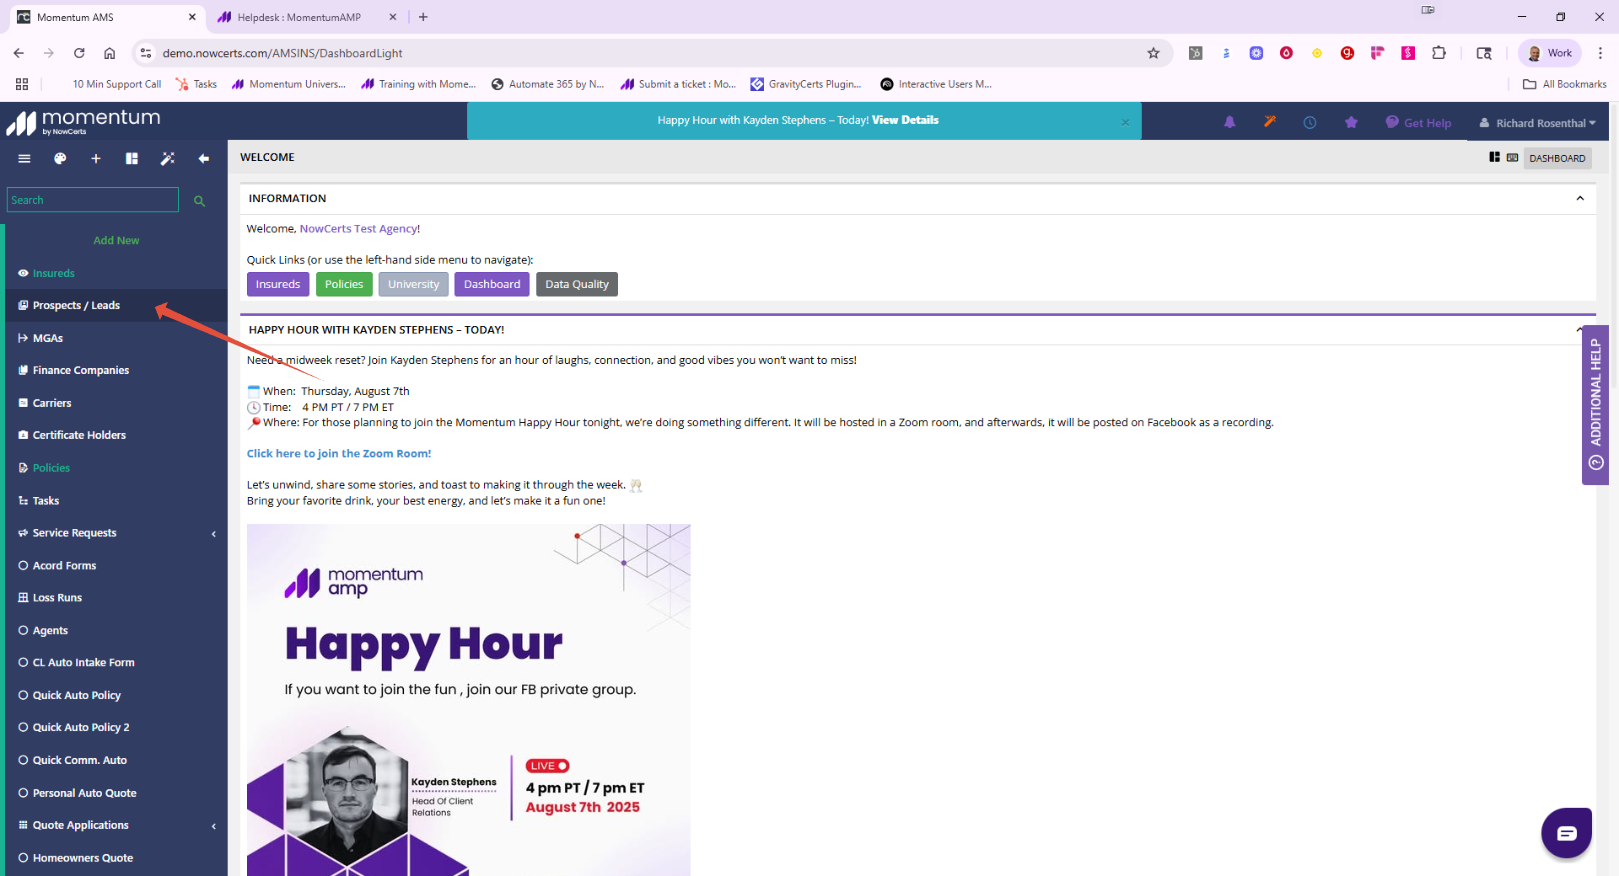1619x876 pixels.
Task: Open the browser extensions puzzle icon
Action: (x=1439, y=53)
